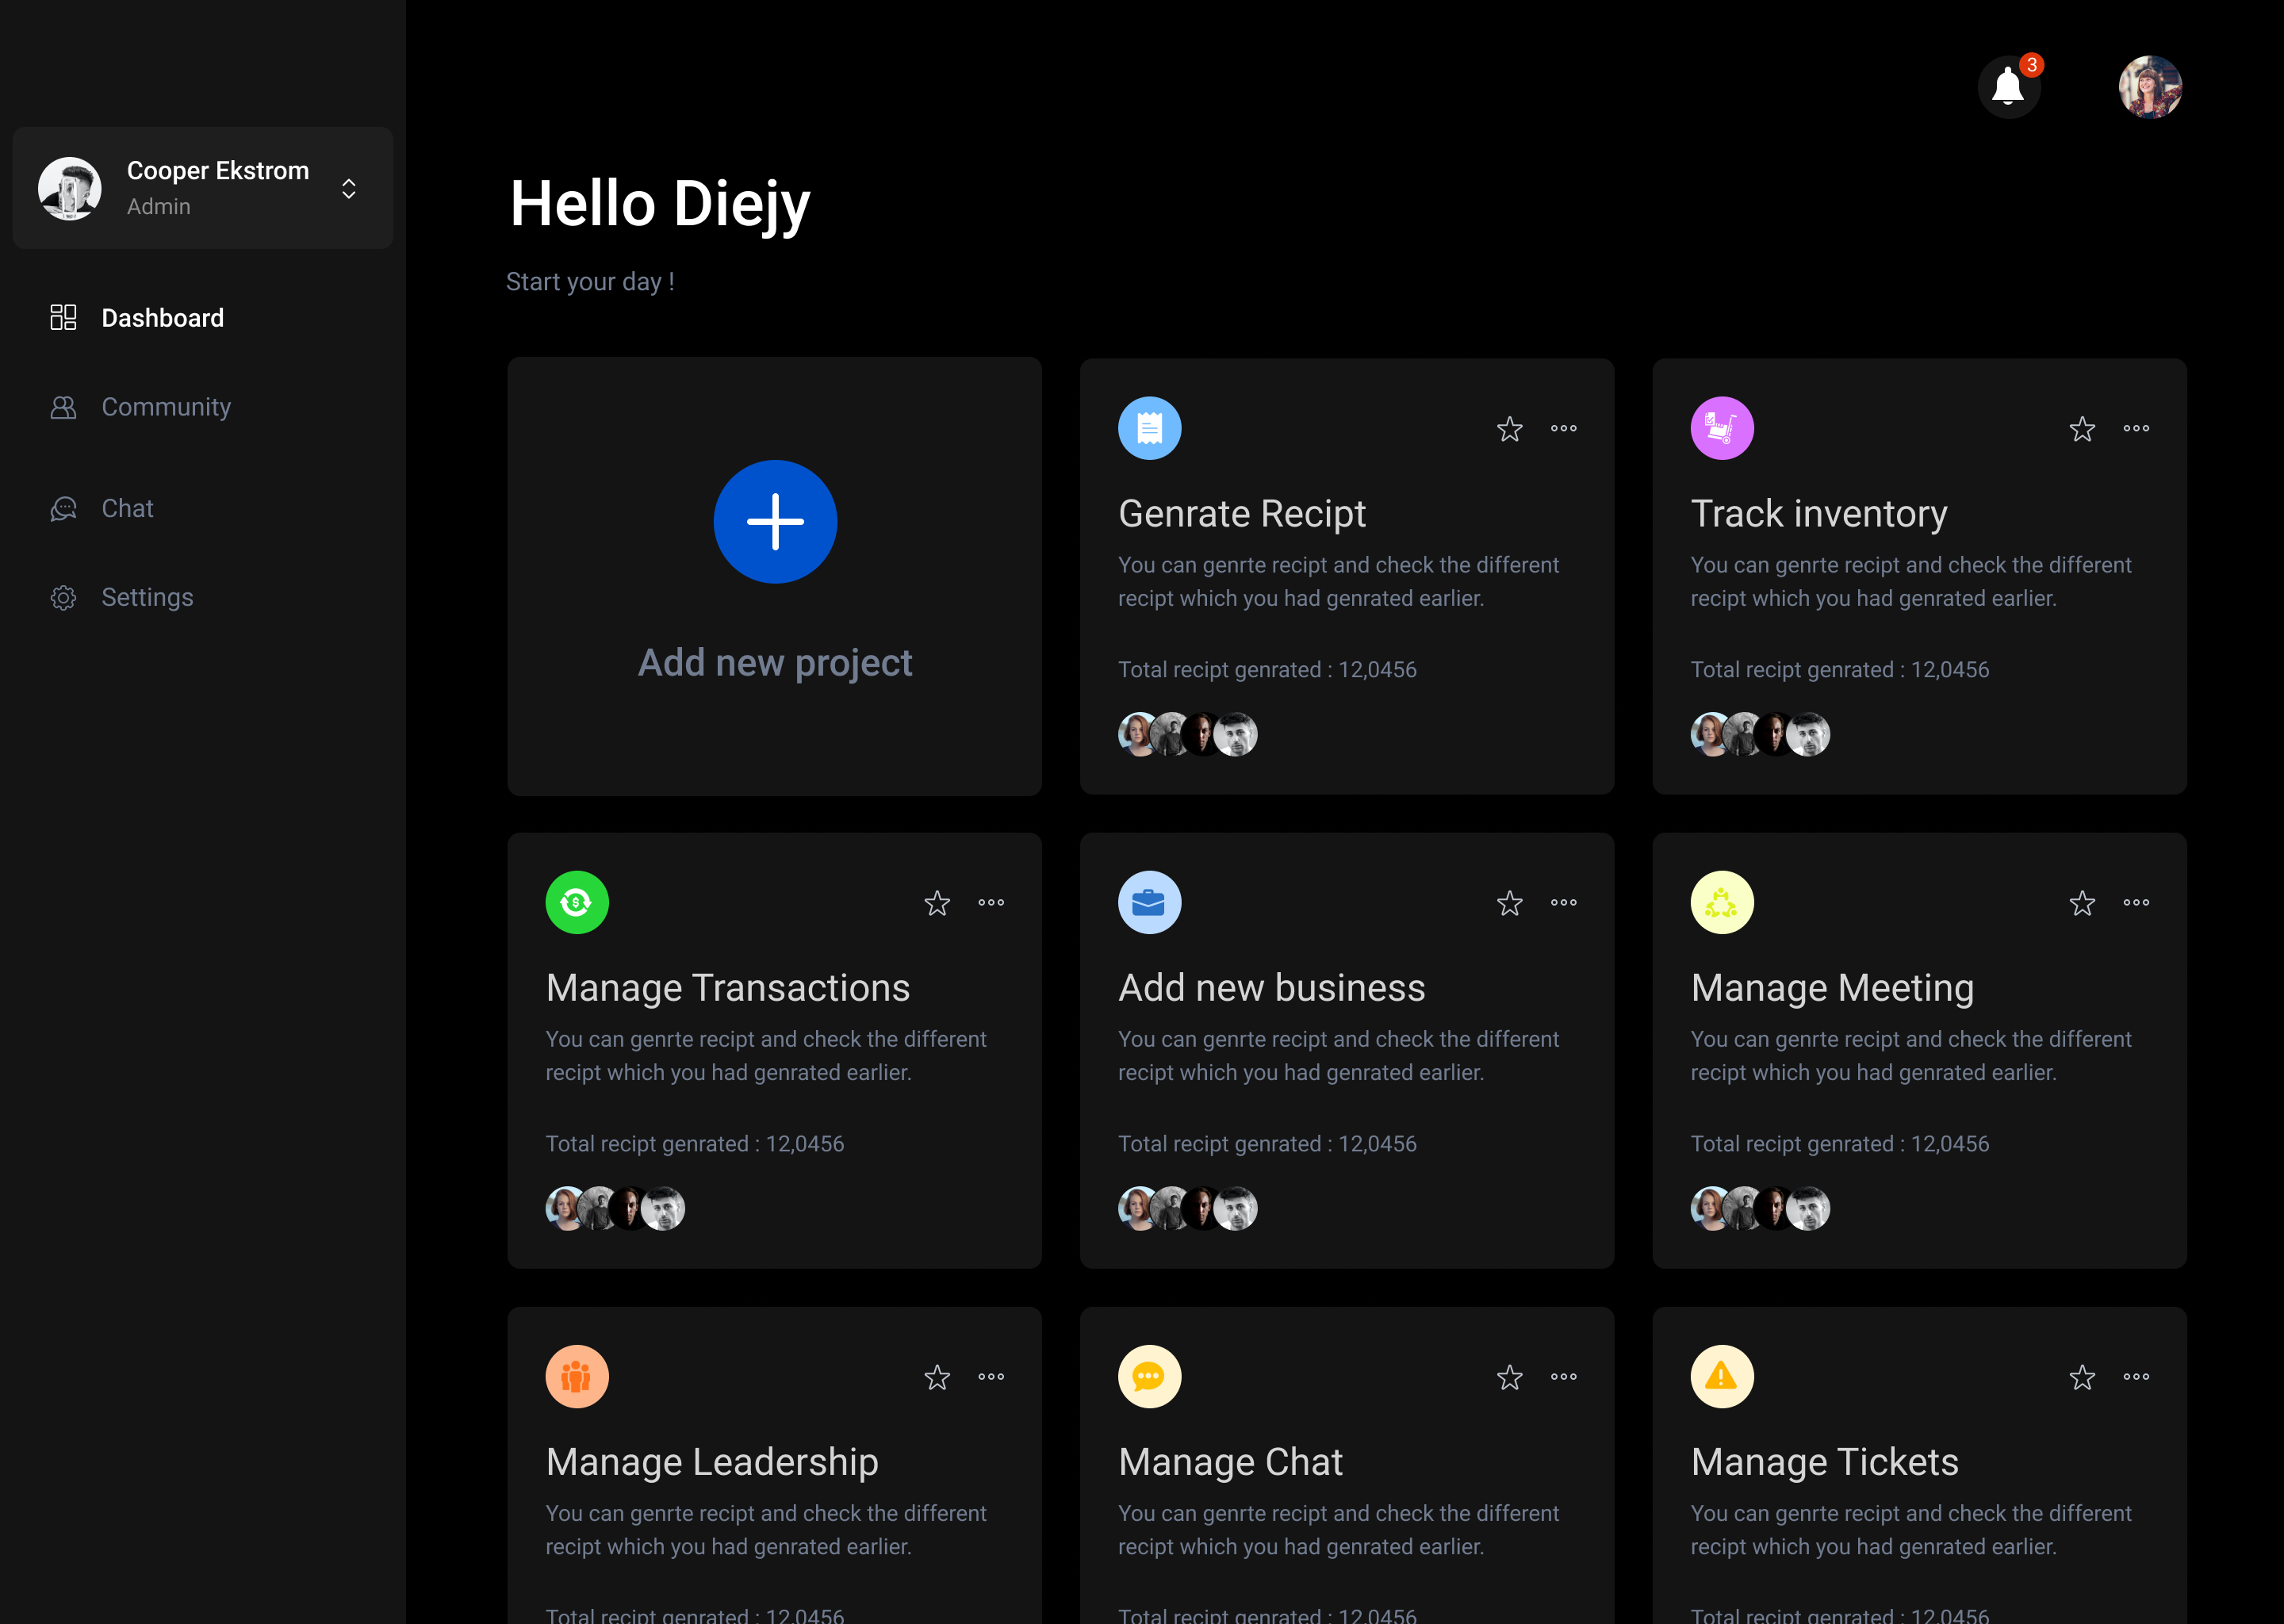The width and height of the screenshot is (2284, 1624).
Task: Click the Chat bubble icon in sidebar
Action: [63, 508]
